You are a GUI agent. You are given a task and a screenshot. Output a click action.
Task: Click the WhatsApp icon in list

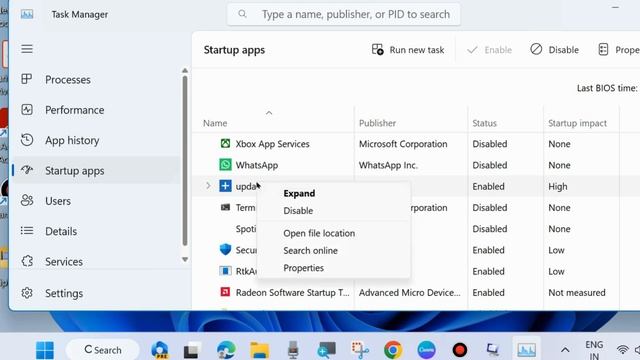[x=225, y=165]
